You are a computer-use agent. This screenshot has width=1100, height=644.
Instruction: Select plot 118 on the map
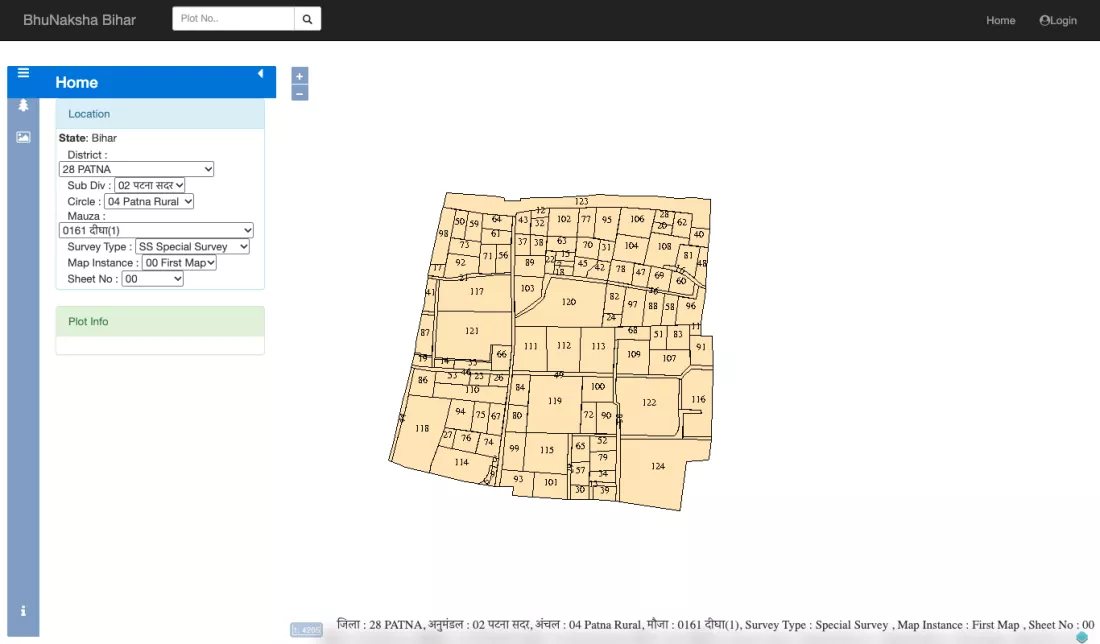coord(422,428)
